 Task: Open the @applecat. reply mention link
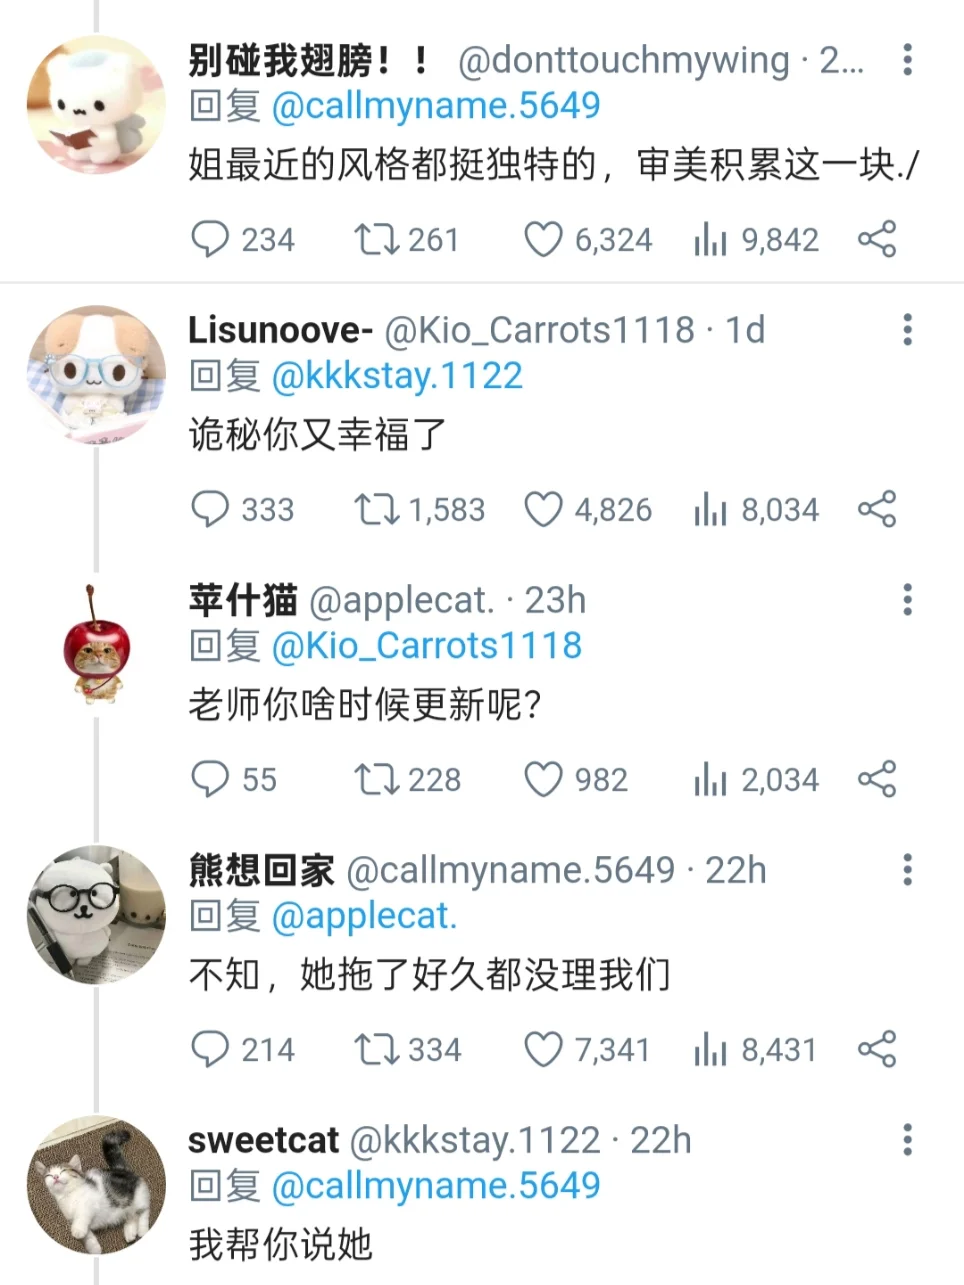pos(364,916)
